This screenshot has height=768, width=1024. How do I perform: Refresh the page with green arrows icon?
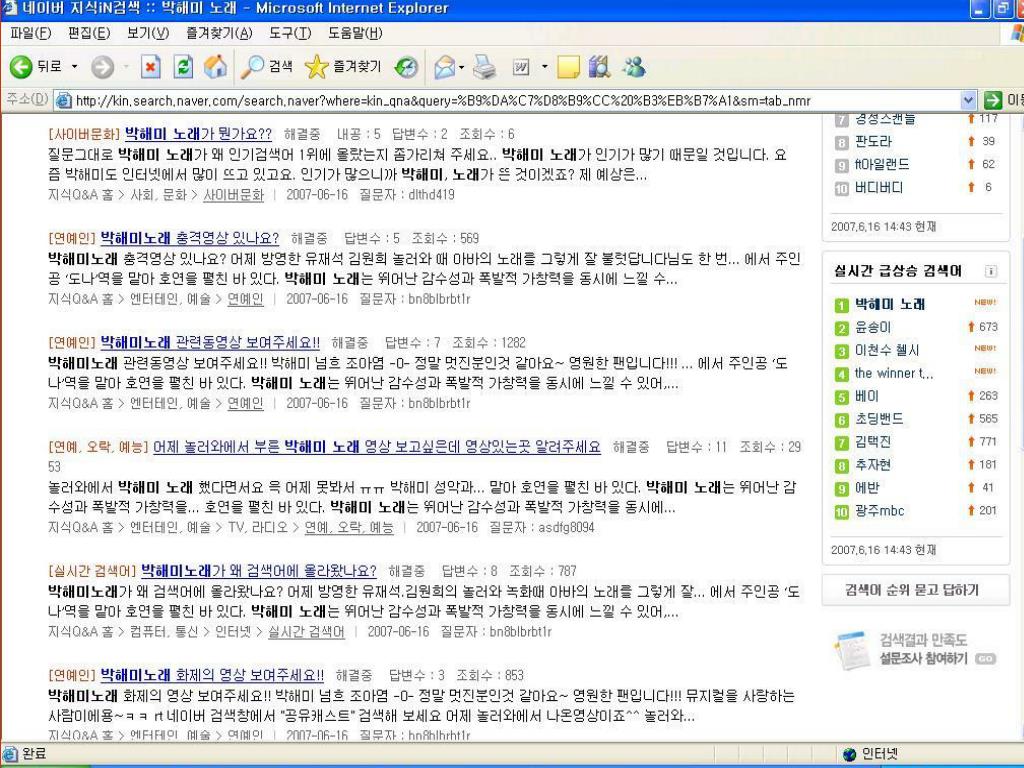[184, 67]
